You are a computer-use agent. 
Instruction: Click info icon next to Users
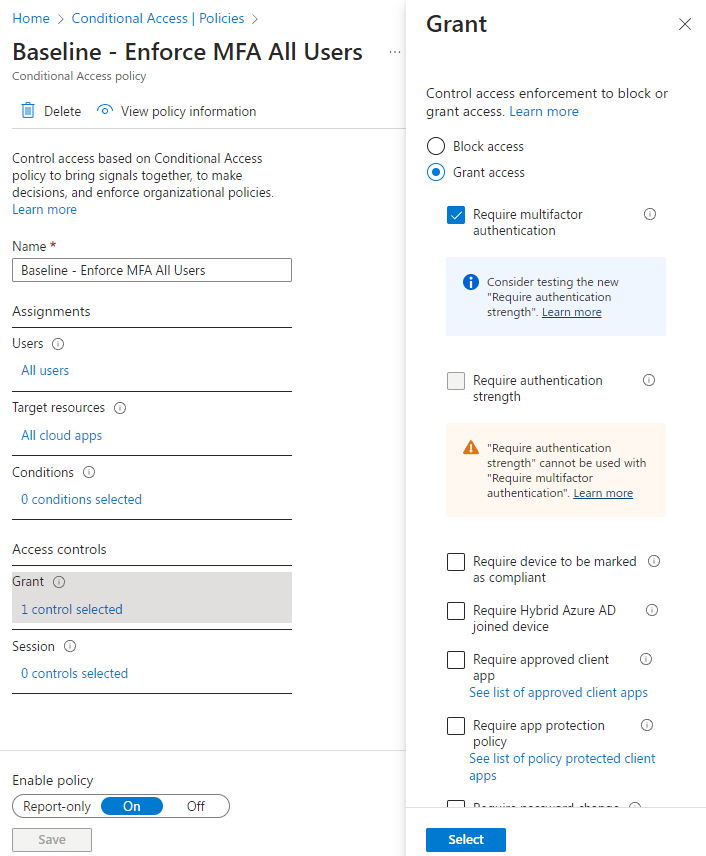57,344
